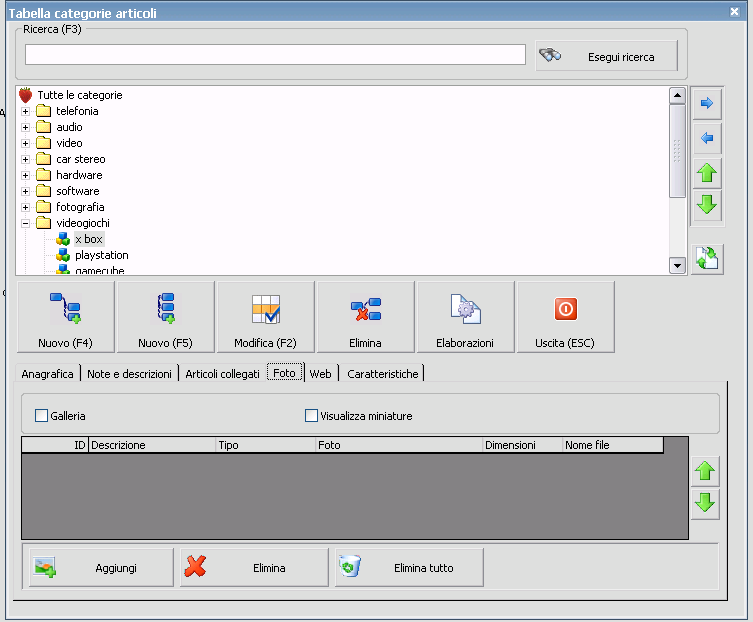Move photo up with green arrow beside grid
The image size is (753, 622).
pos(705,471)
